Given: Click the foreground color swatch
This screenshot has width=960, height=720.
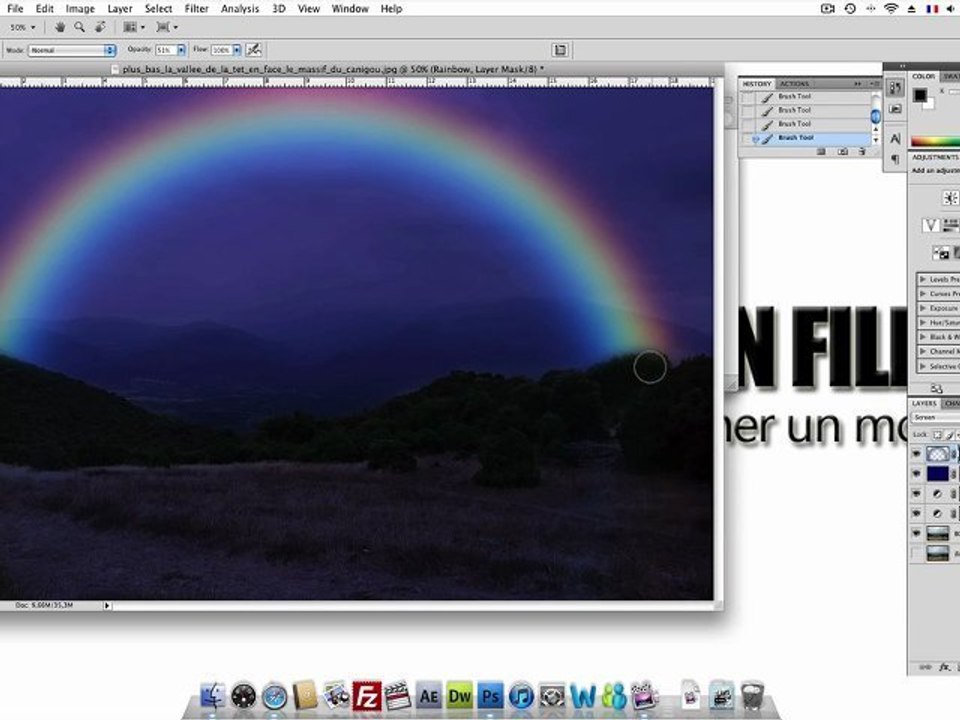Looking at the screenshot, I should [x=920, y=95].
